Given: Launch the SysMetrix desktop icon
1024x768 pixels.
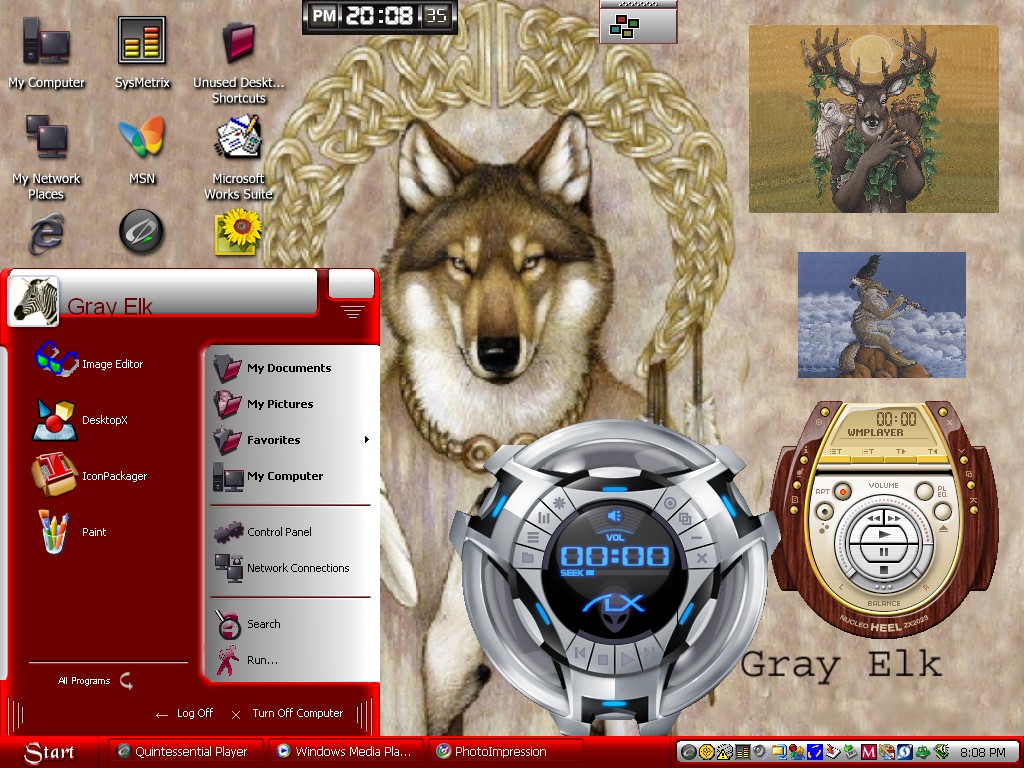Looking at the screenshot, I should (x=142, y=53).
